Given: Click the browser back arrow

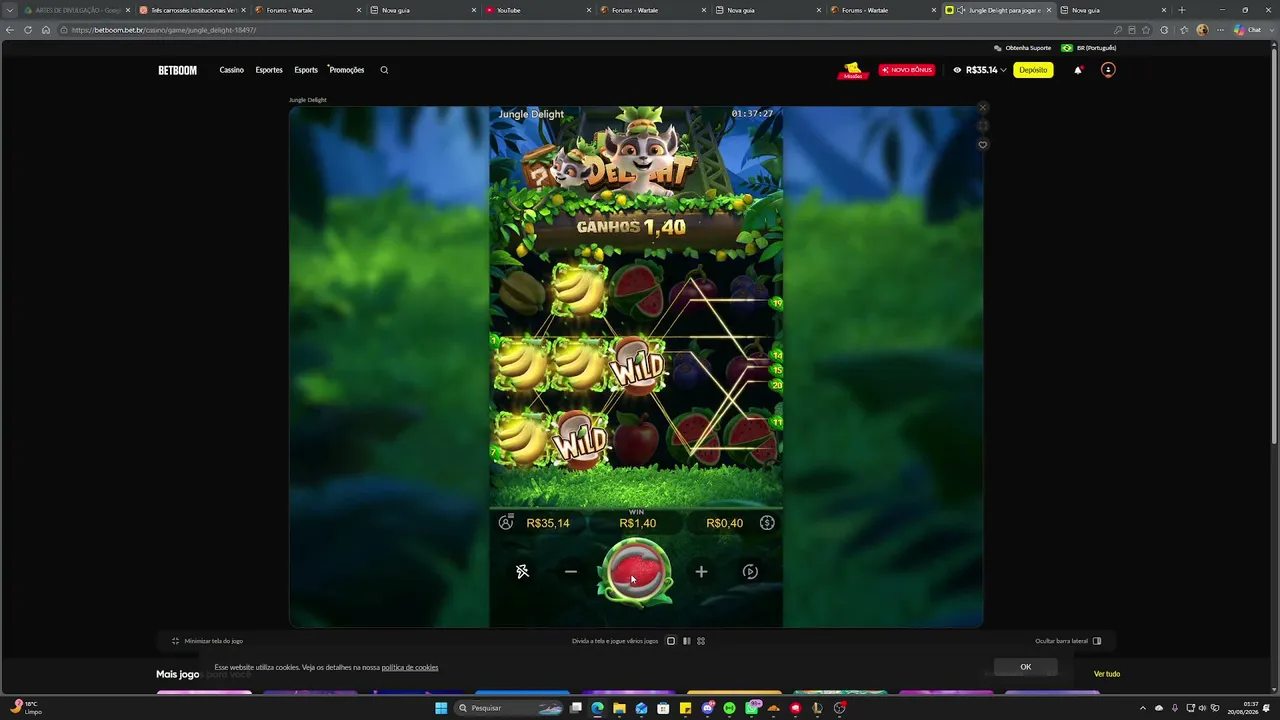Looking at the screenshot, I should 10,30.
